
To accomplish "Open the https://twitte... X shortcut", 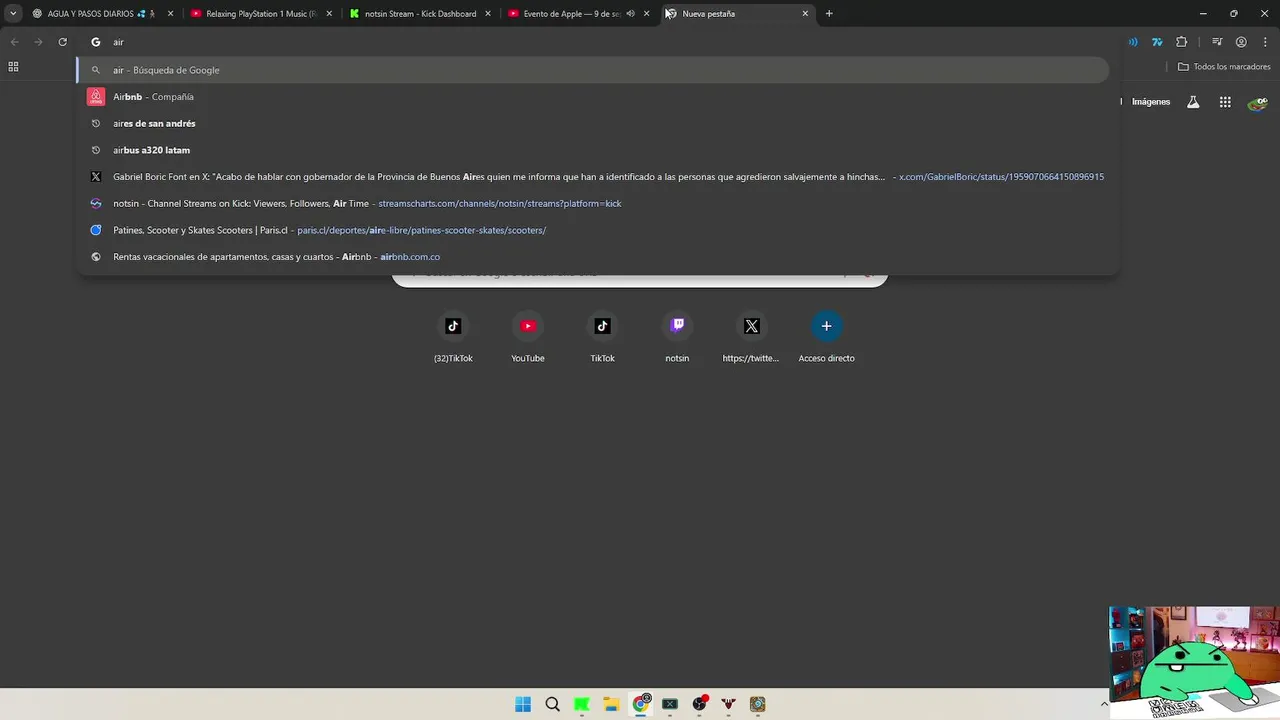I will (x=751, y=337).
